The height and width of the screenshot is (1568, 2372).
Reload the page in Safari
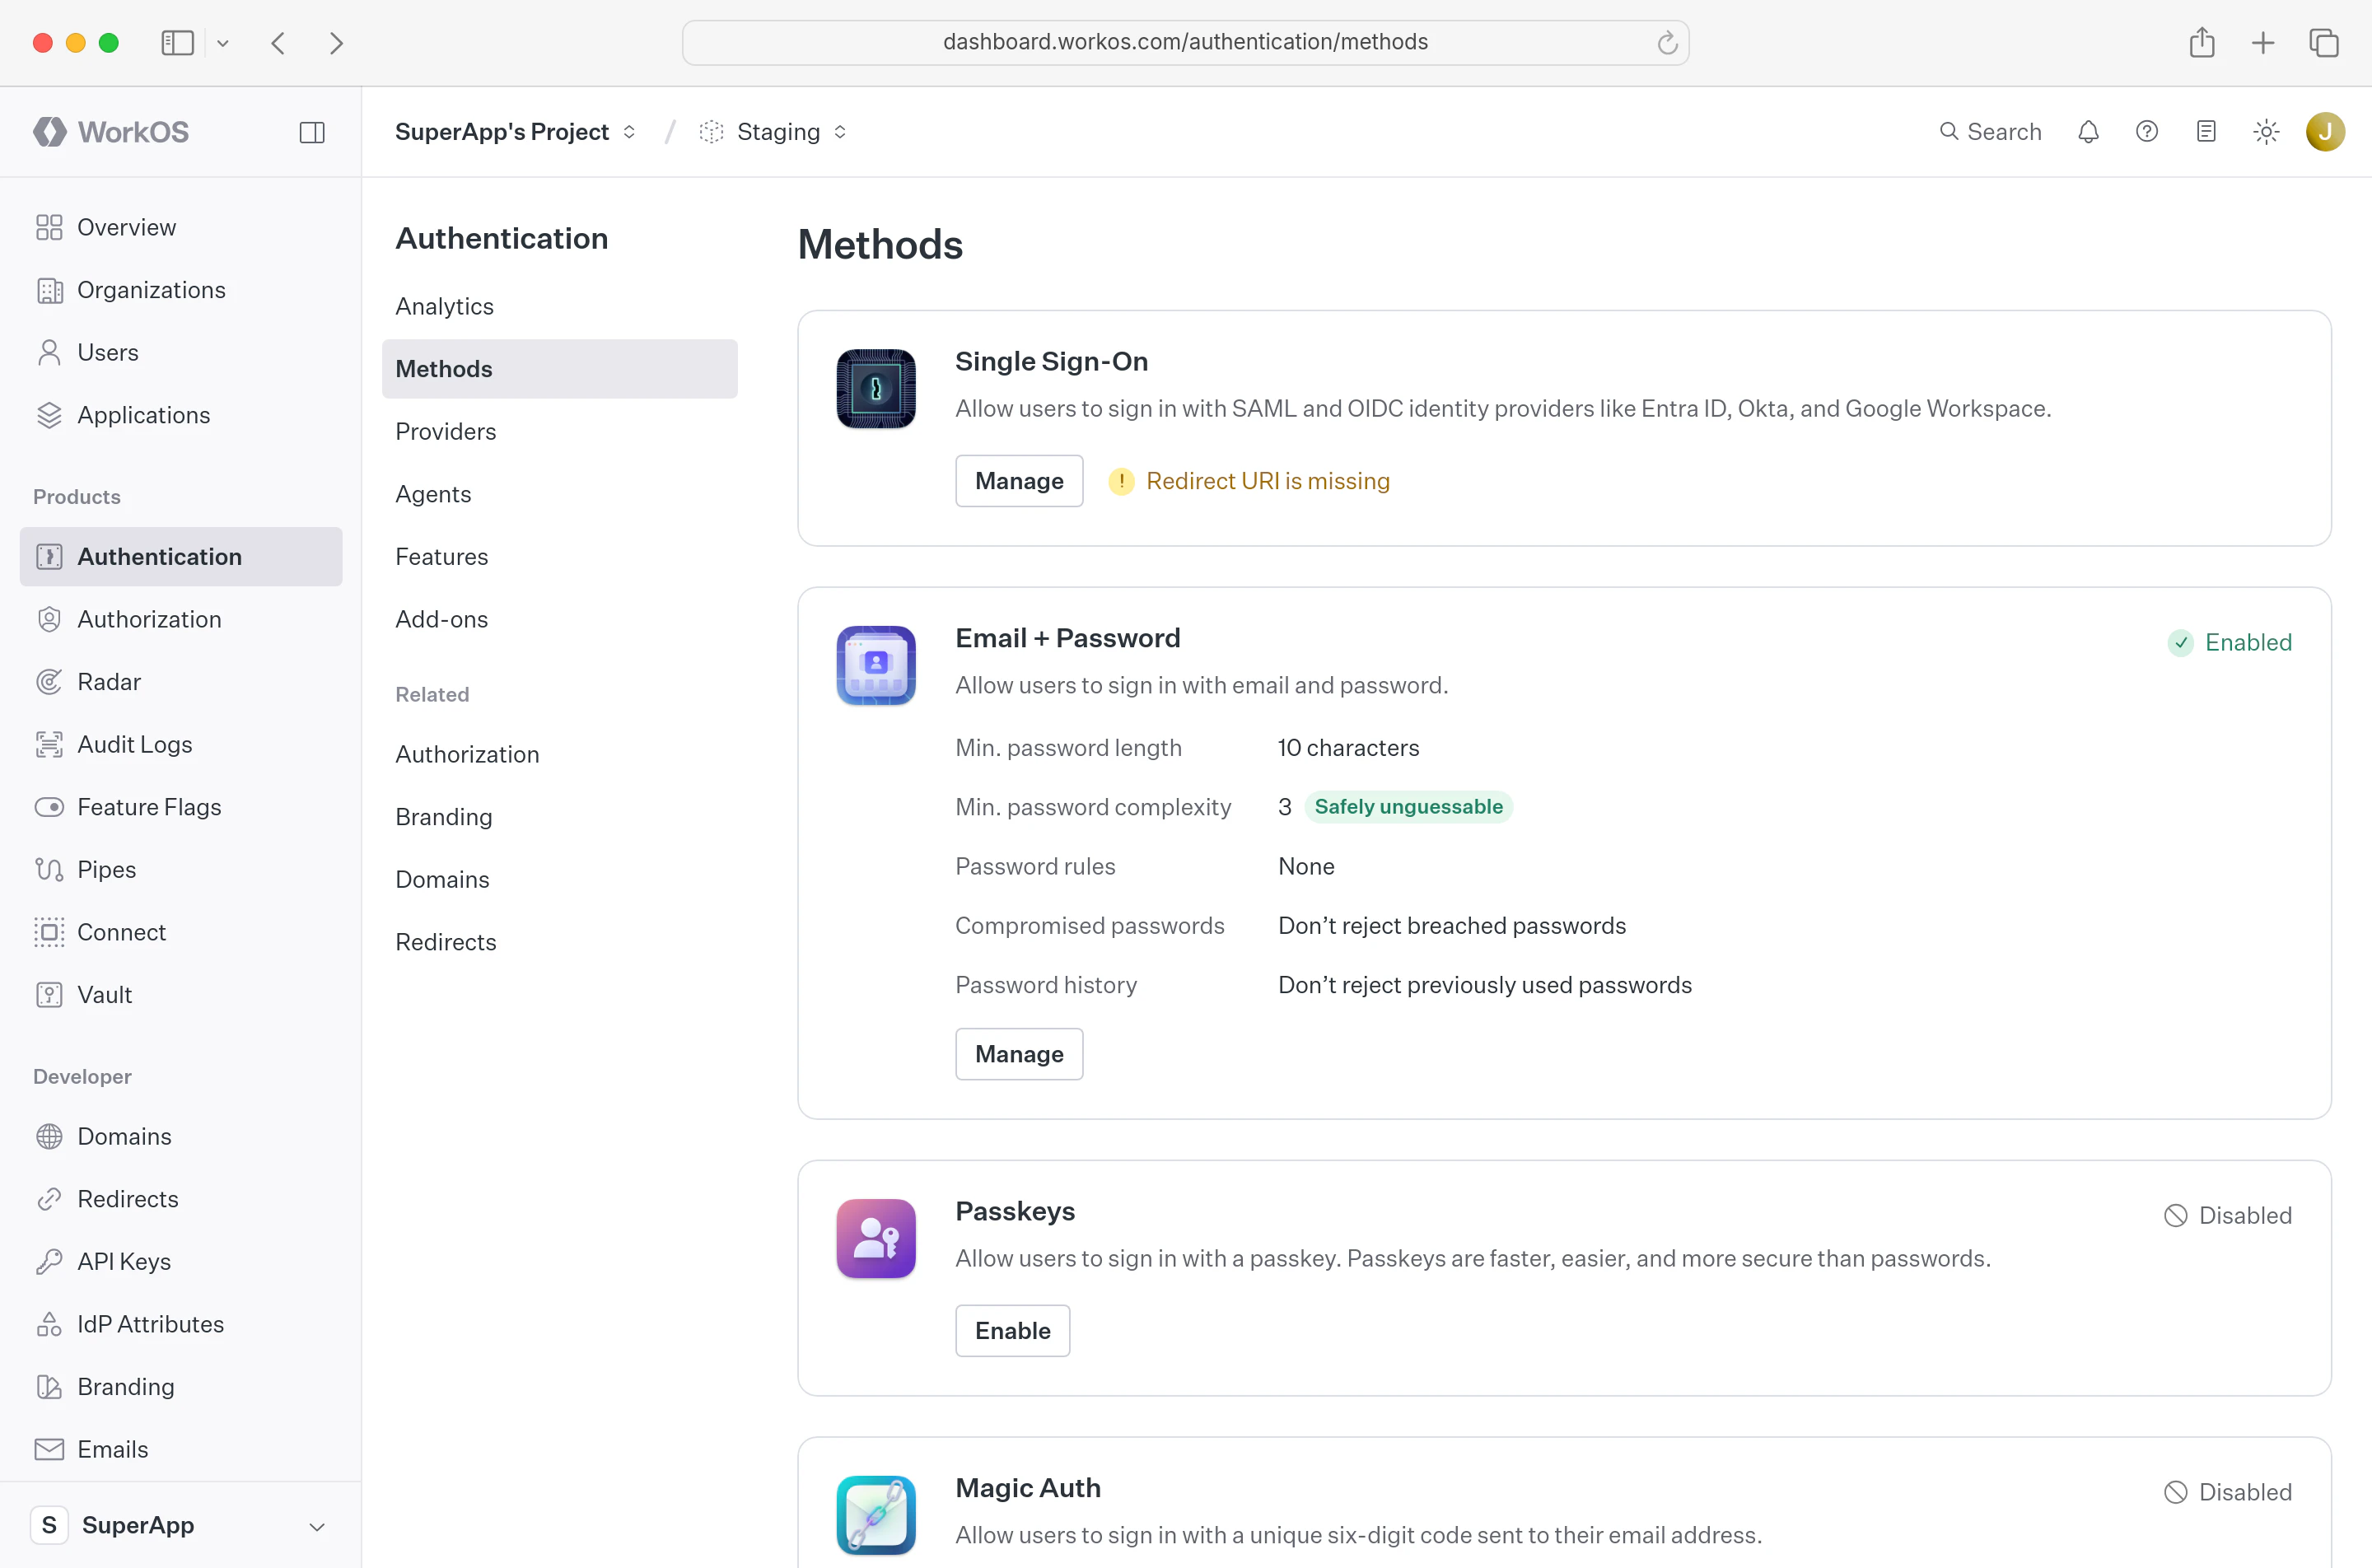coord(1667,43)
